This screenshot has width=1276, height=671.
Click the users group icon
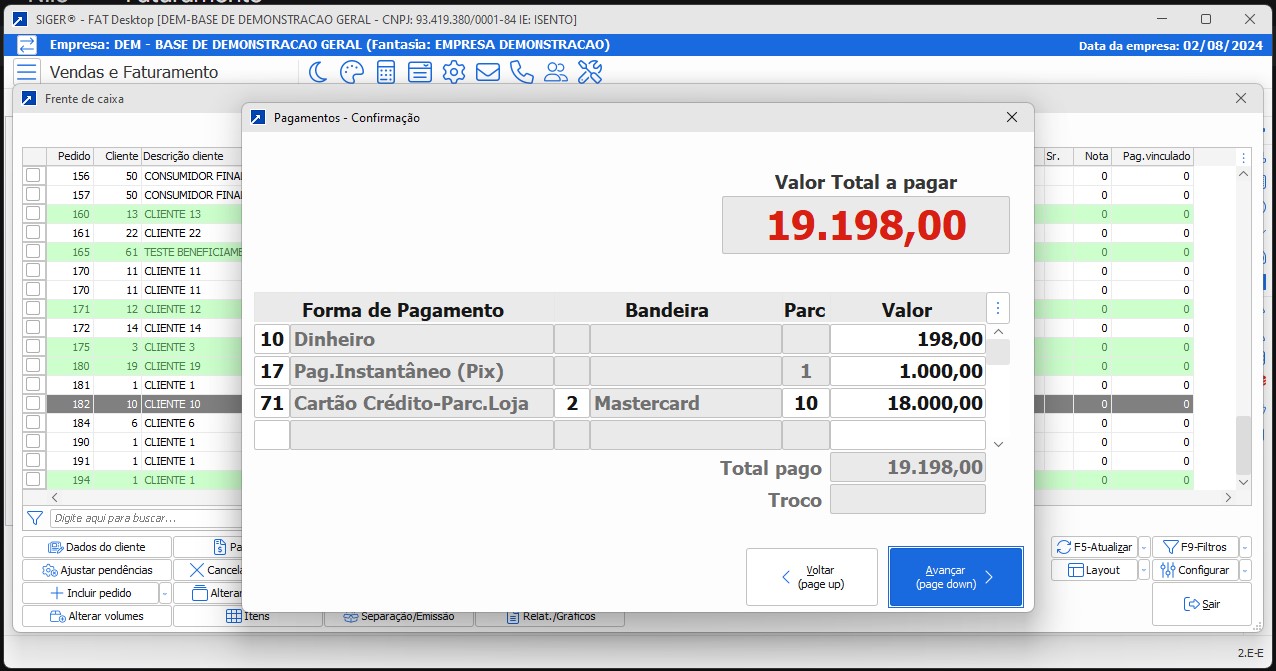(556, 72)
